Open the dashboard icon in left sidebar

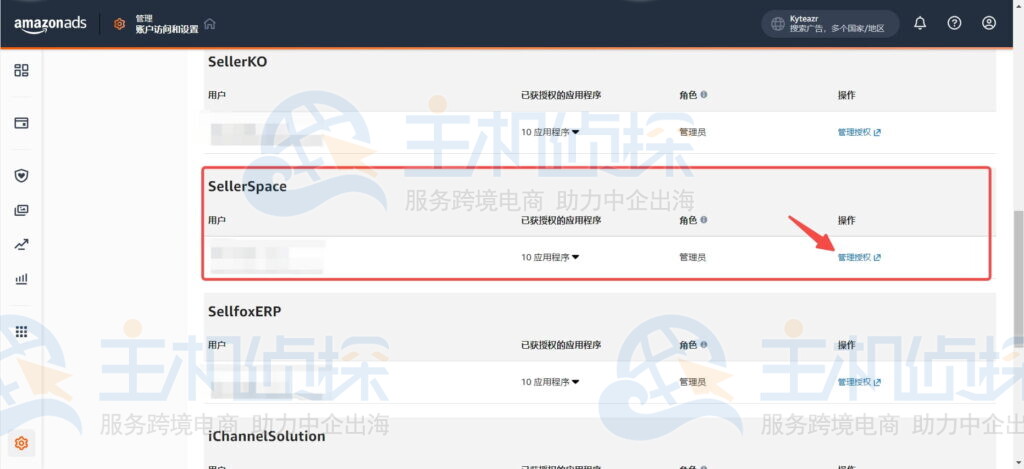21,70
